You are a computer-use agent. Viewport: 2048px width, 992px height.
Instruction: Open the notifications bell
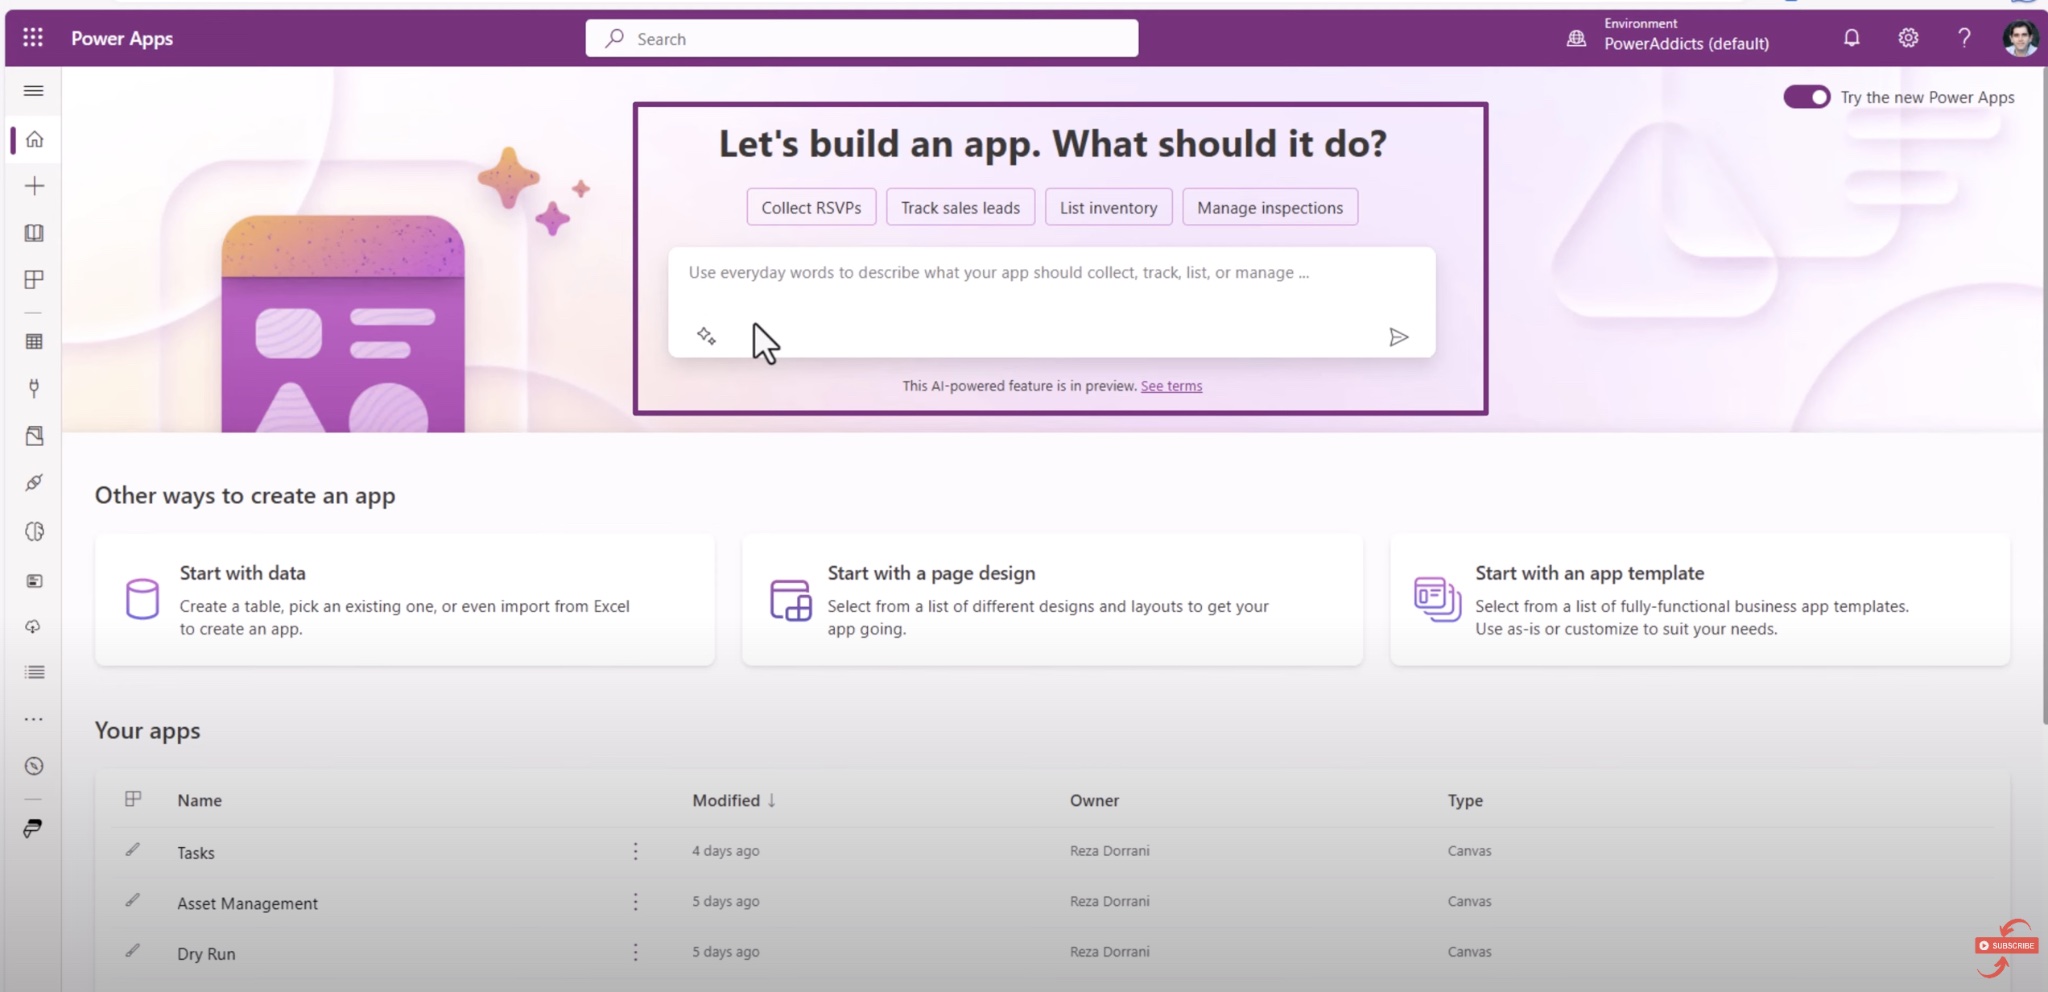point(1852,38)
